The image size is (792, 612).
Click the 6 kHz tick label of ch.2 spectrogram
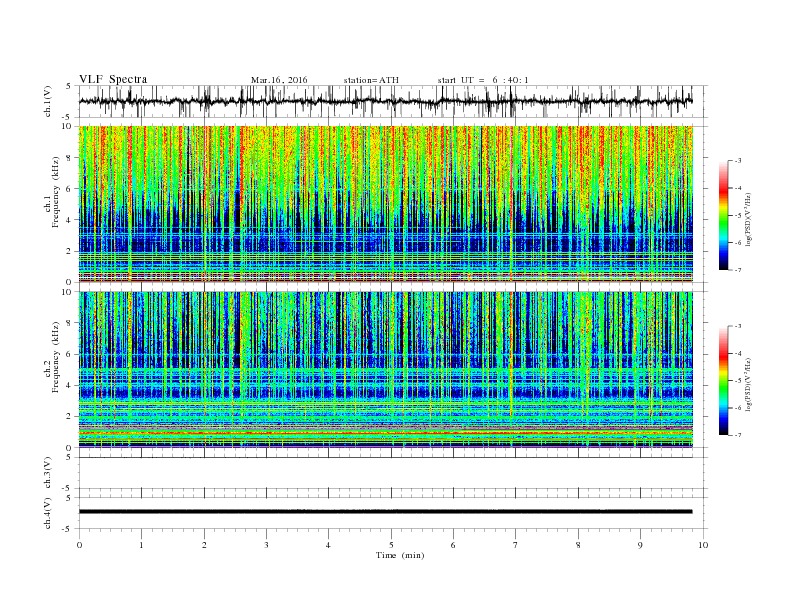coord(69,354)
